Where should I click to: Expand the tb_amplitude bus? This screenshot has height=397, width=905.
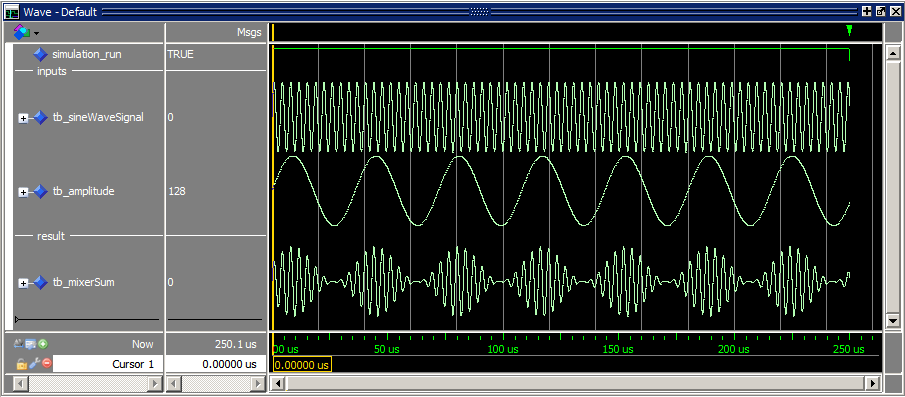click(x=23, y=192)
